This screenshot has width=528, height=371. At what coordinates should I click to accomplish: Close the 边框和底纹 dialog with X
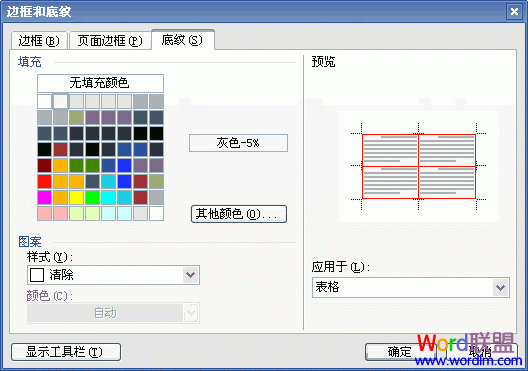[x=514, y=11]
